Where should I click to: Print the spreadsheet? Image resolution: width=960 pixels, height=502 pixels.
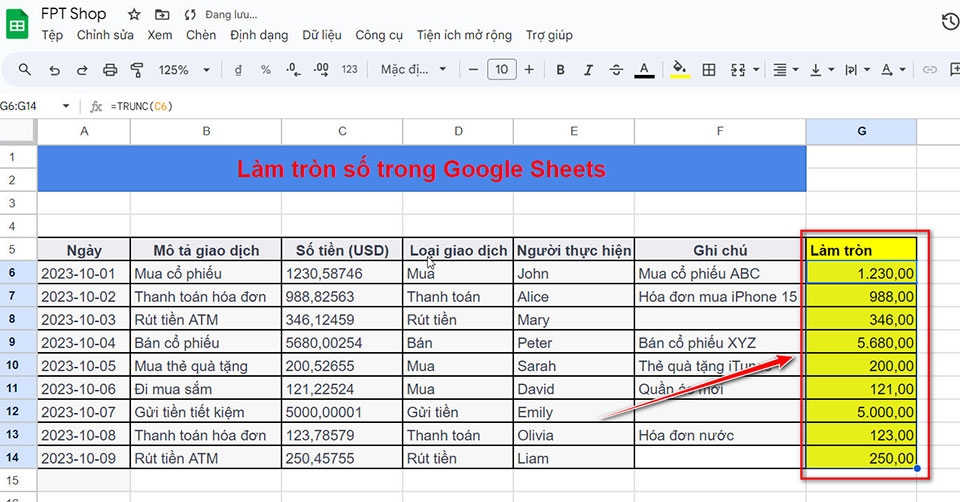coord(110,70)
